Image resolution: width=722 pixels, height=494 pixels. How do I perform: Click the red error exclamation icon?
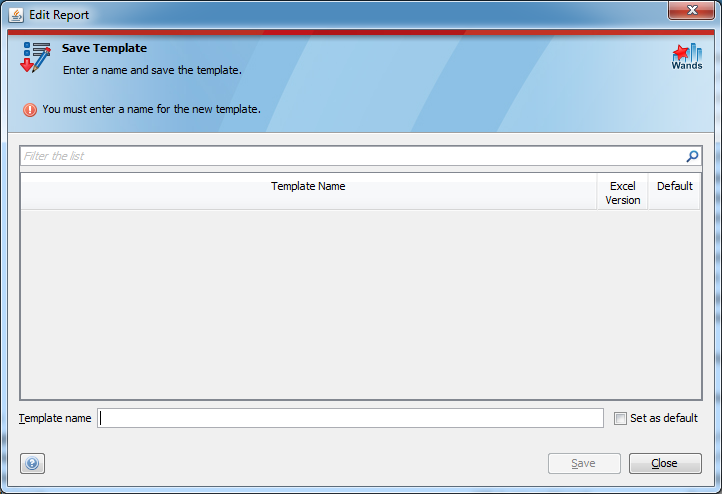[30, 110]
